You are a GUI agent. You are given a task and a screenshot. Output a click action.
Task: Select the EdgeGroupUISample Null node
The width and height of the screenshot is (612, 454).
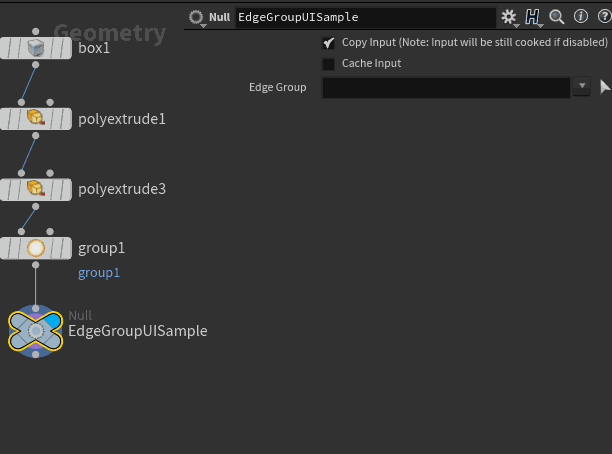[36, 331]
